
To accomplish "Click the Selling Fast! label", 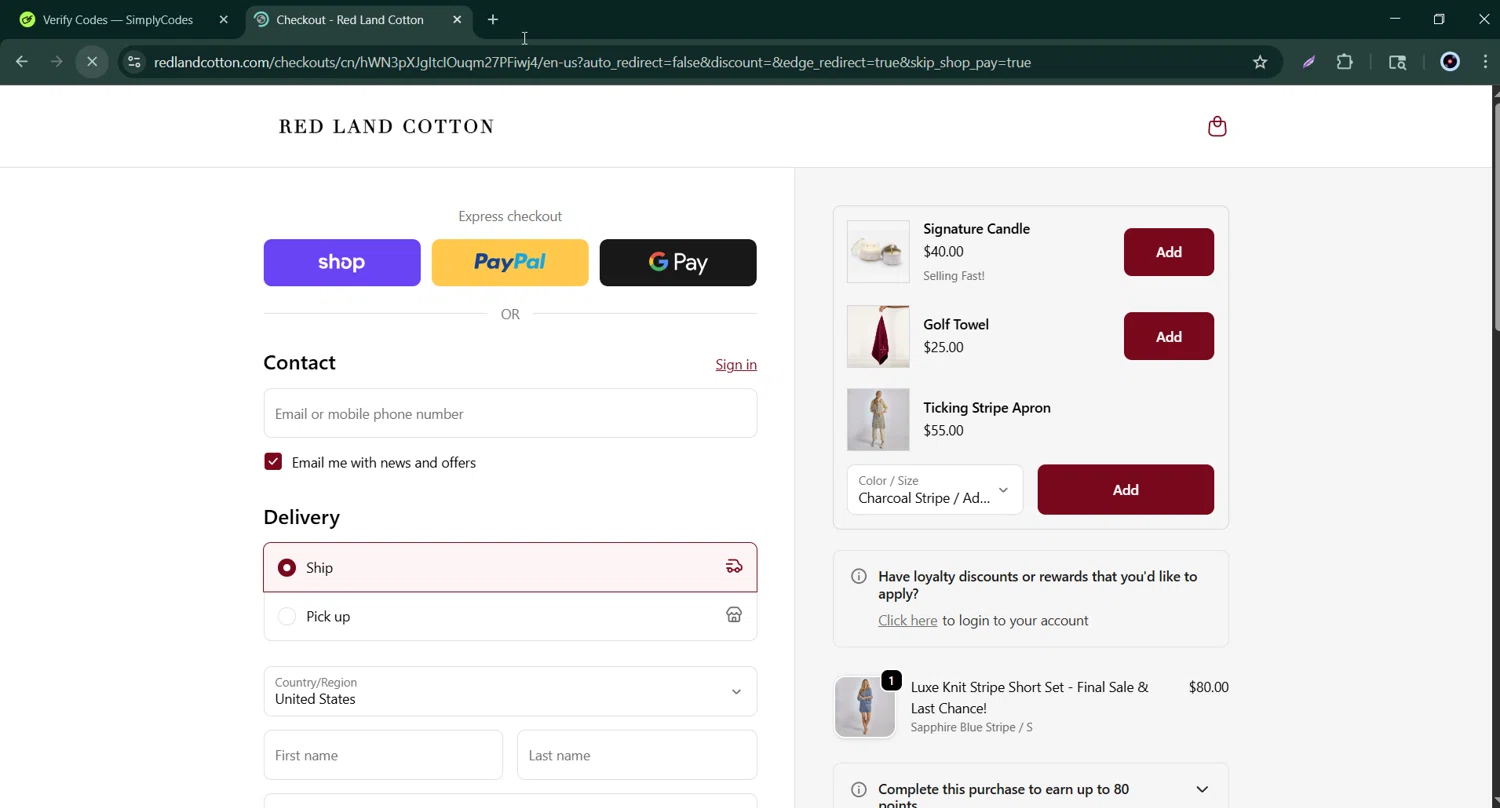I will [x=954, y=276].
